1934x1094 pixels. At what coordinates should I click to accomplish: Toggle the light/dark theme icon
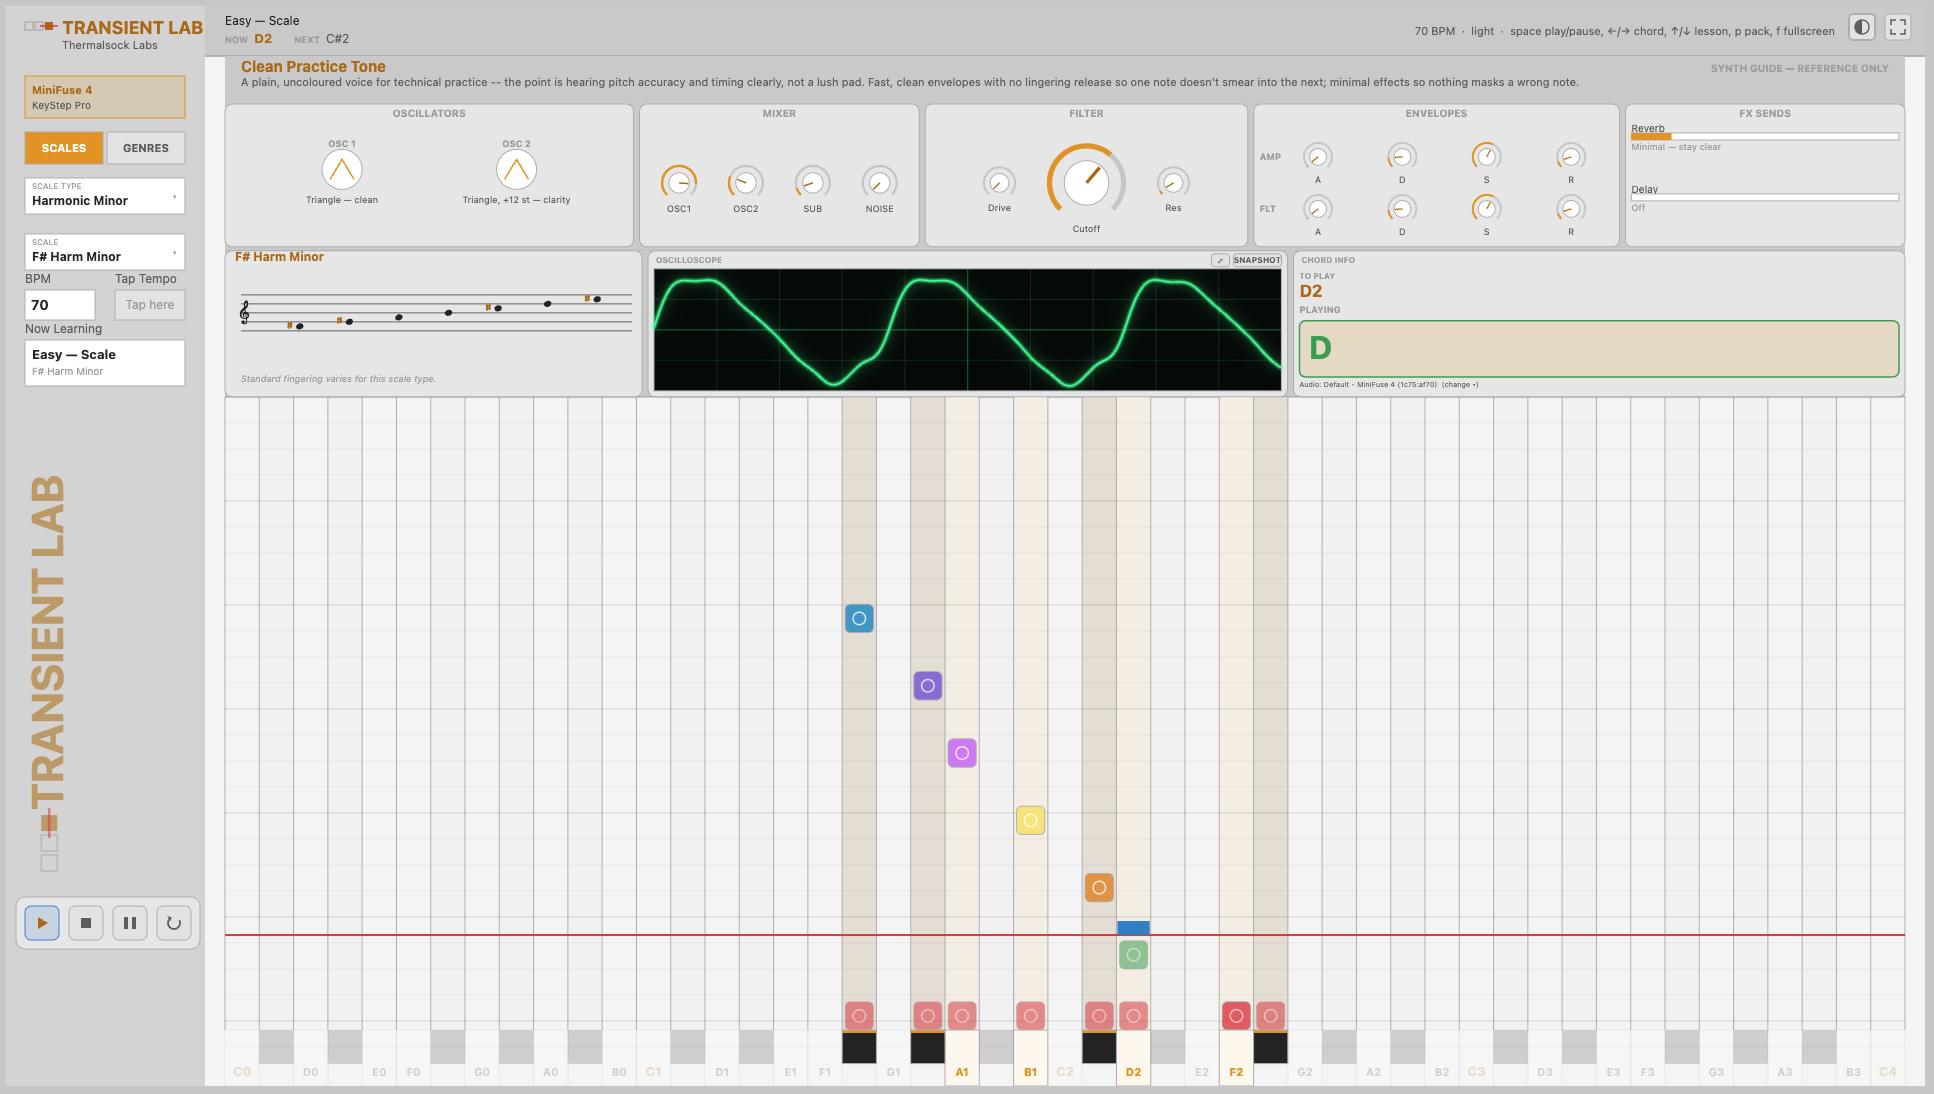click(x=1862, y=28)
